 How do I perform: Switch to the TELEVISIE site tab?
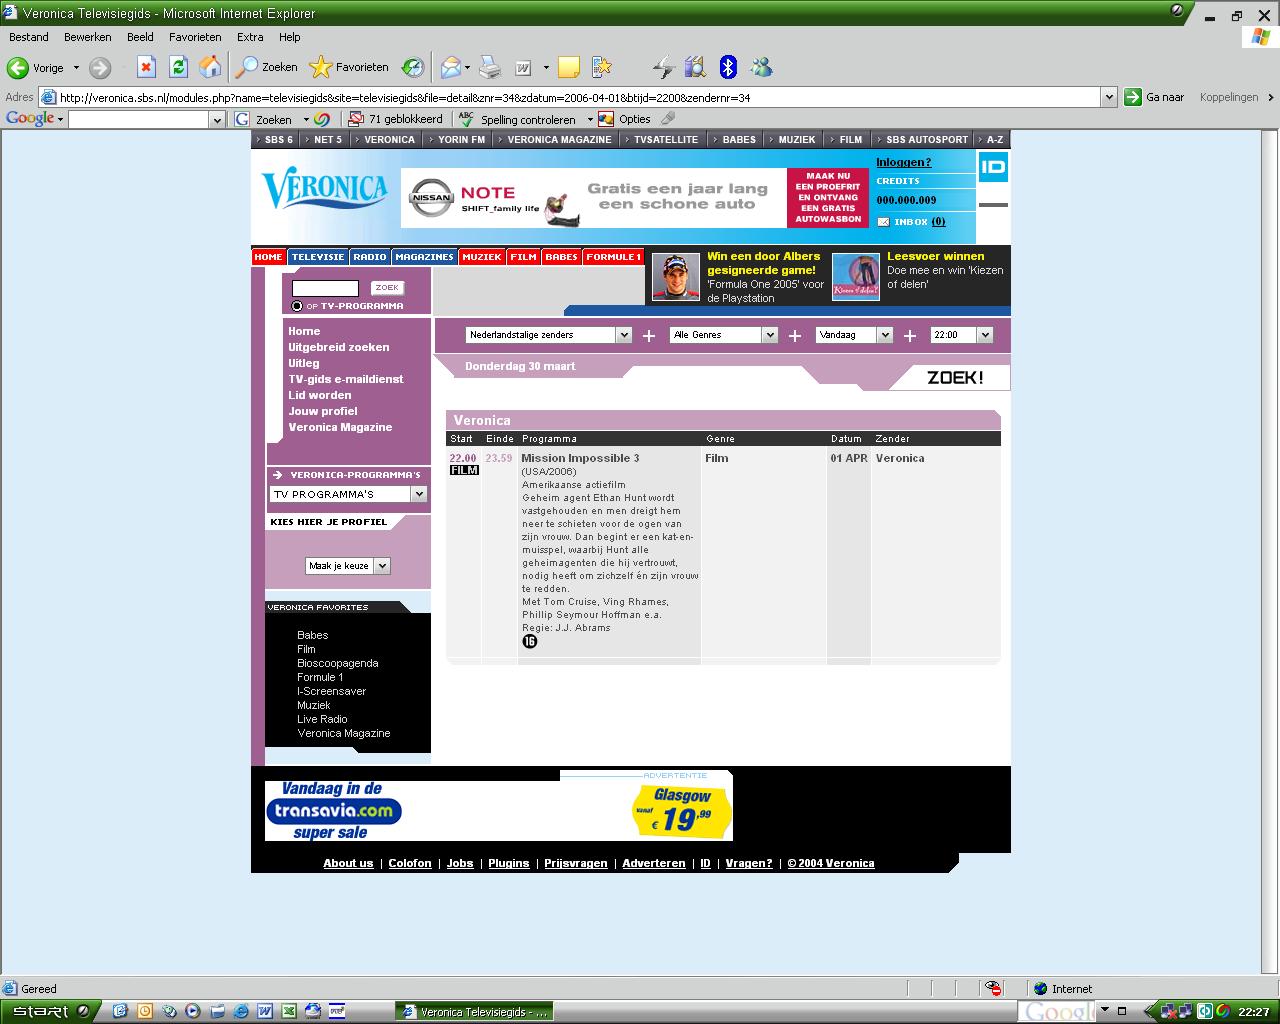(x=318, y=257)
